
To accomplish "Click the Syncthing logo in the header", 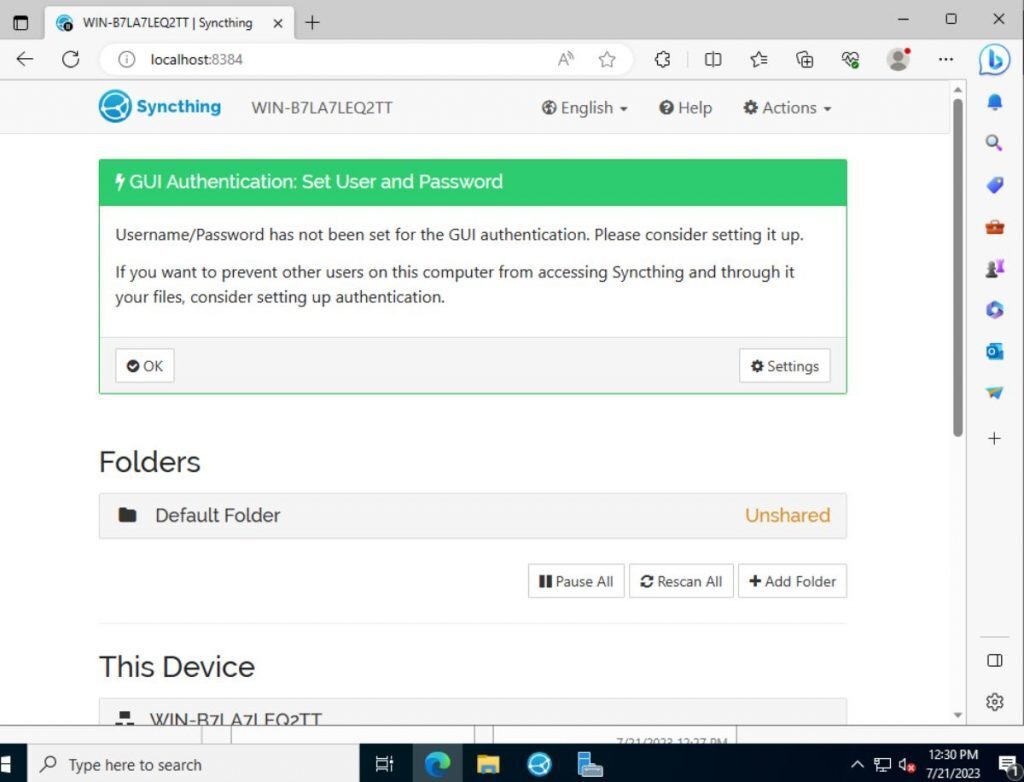I will 160,106.
